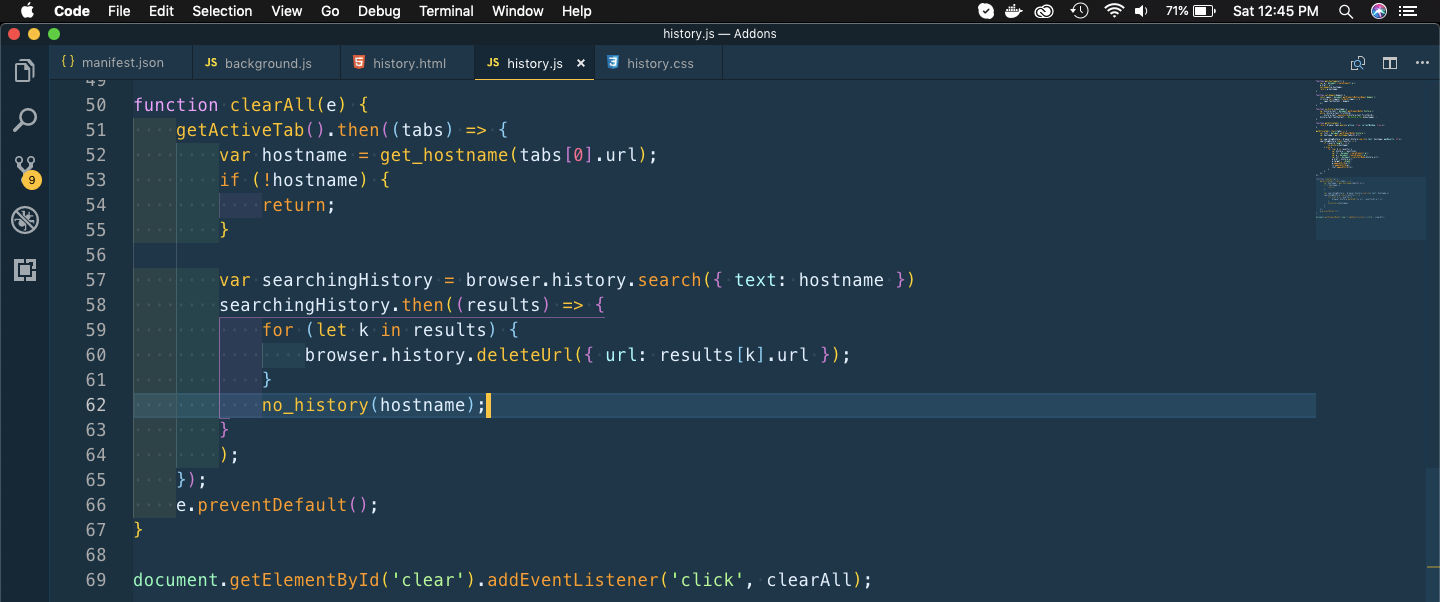Click the checkmark status icon in menu bar
The image size is (1440, 602).
pos(986,11)
